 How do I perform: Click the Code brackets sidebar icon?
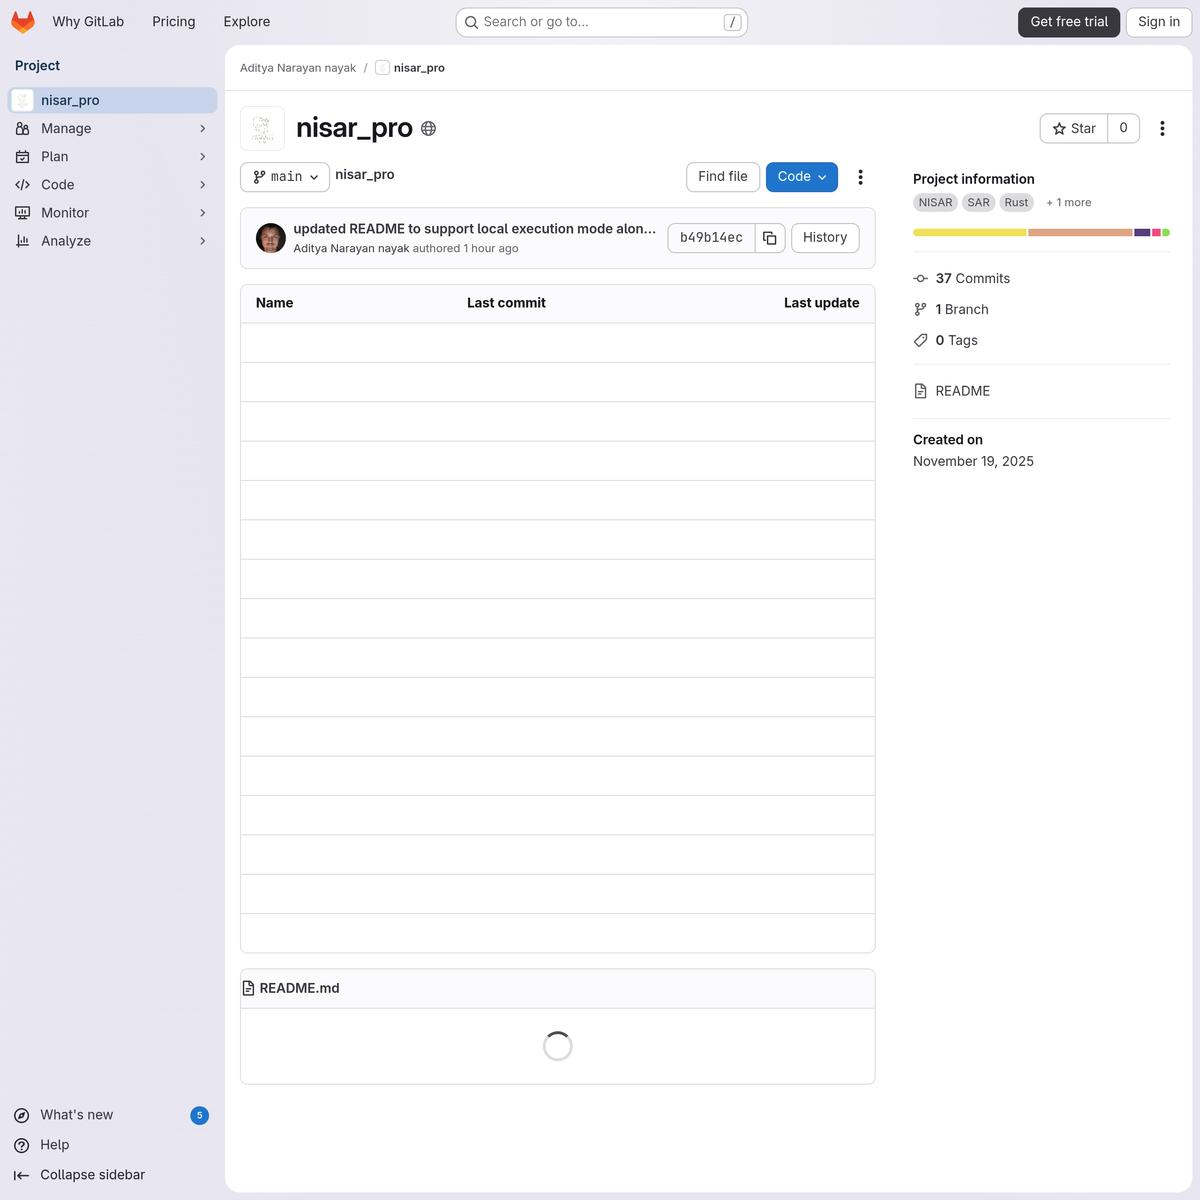(x=23, y=185)
